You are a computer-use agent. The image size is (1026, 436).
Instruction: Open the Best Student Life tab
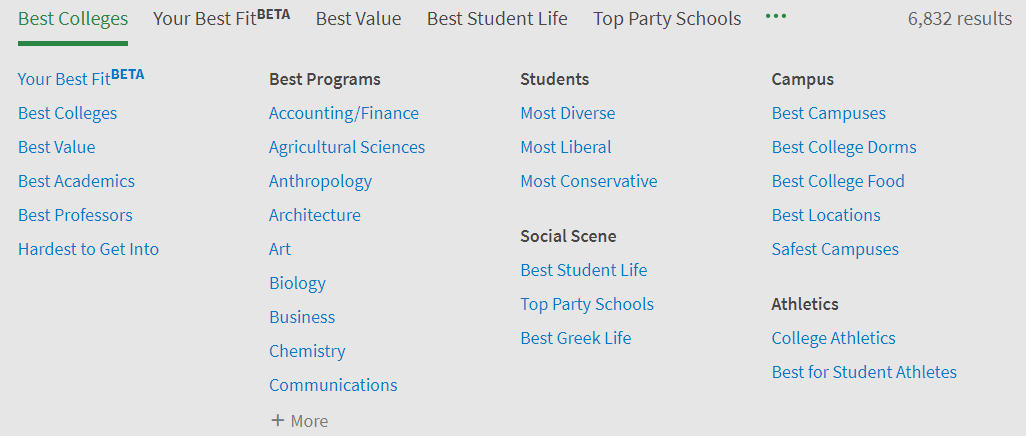[497, 19]
